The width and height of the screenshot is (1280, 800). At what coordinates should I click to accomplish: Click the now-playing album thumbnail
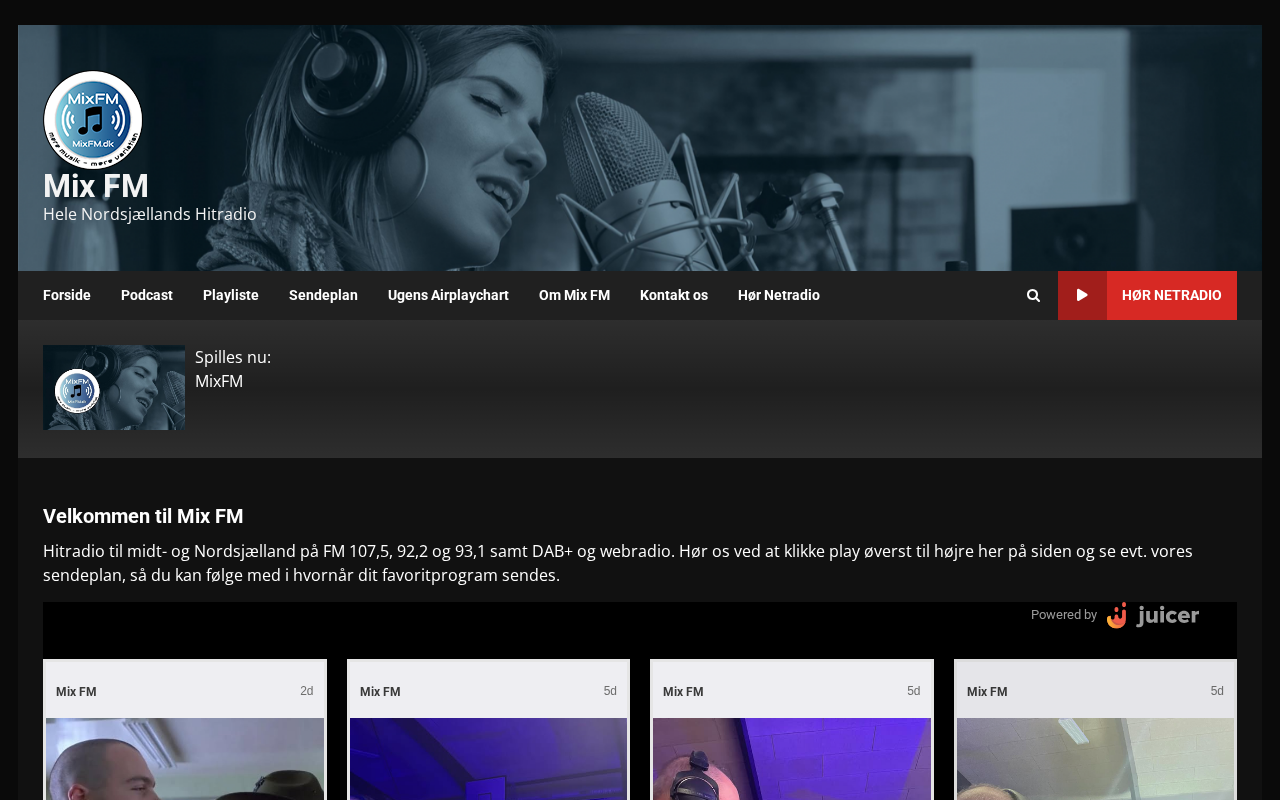(114, 388)
